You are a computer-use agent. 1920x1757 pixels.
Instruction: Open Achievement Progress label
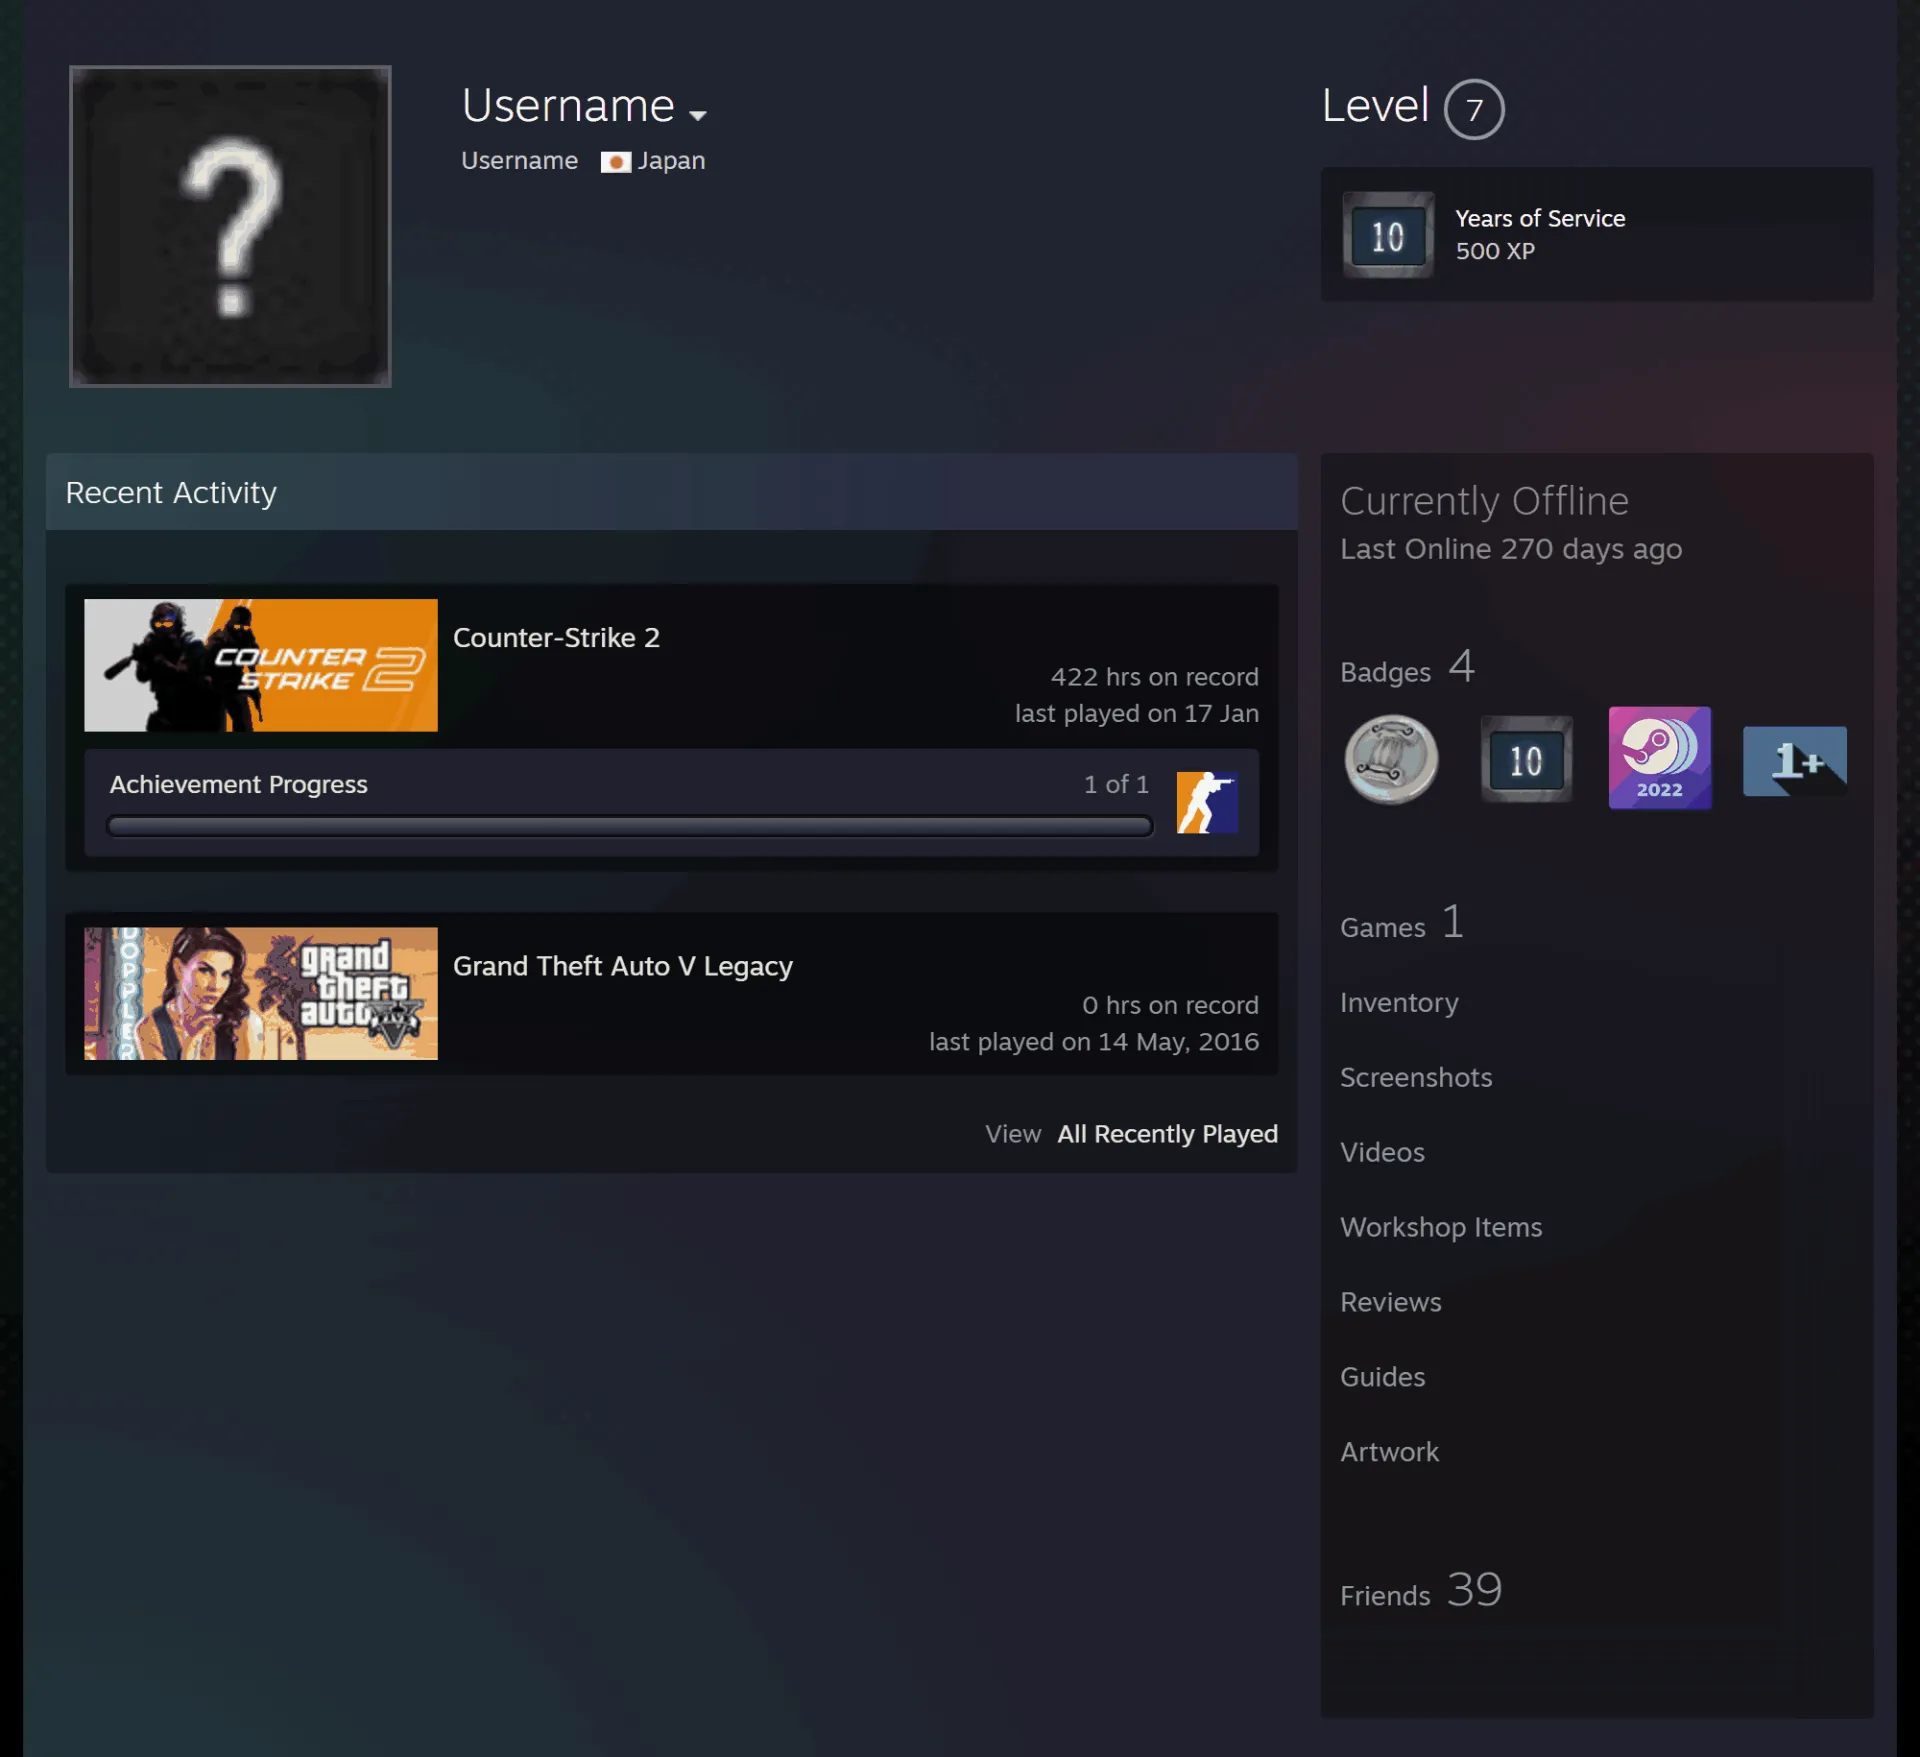click(238, 784)
